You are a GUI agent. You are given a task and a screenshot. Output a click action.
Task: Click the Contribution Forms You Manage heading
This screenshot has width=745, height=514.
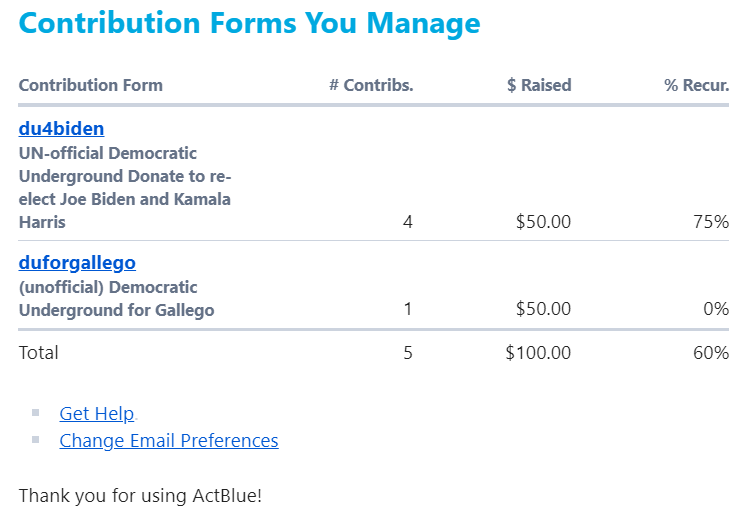249,23
